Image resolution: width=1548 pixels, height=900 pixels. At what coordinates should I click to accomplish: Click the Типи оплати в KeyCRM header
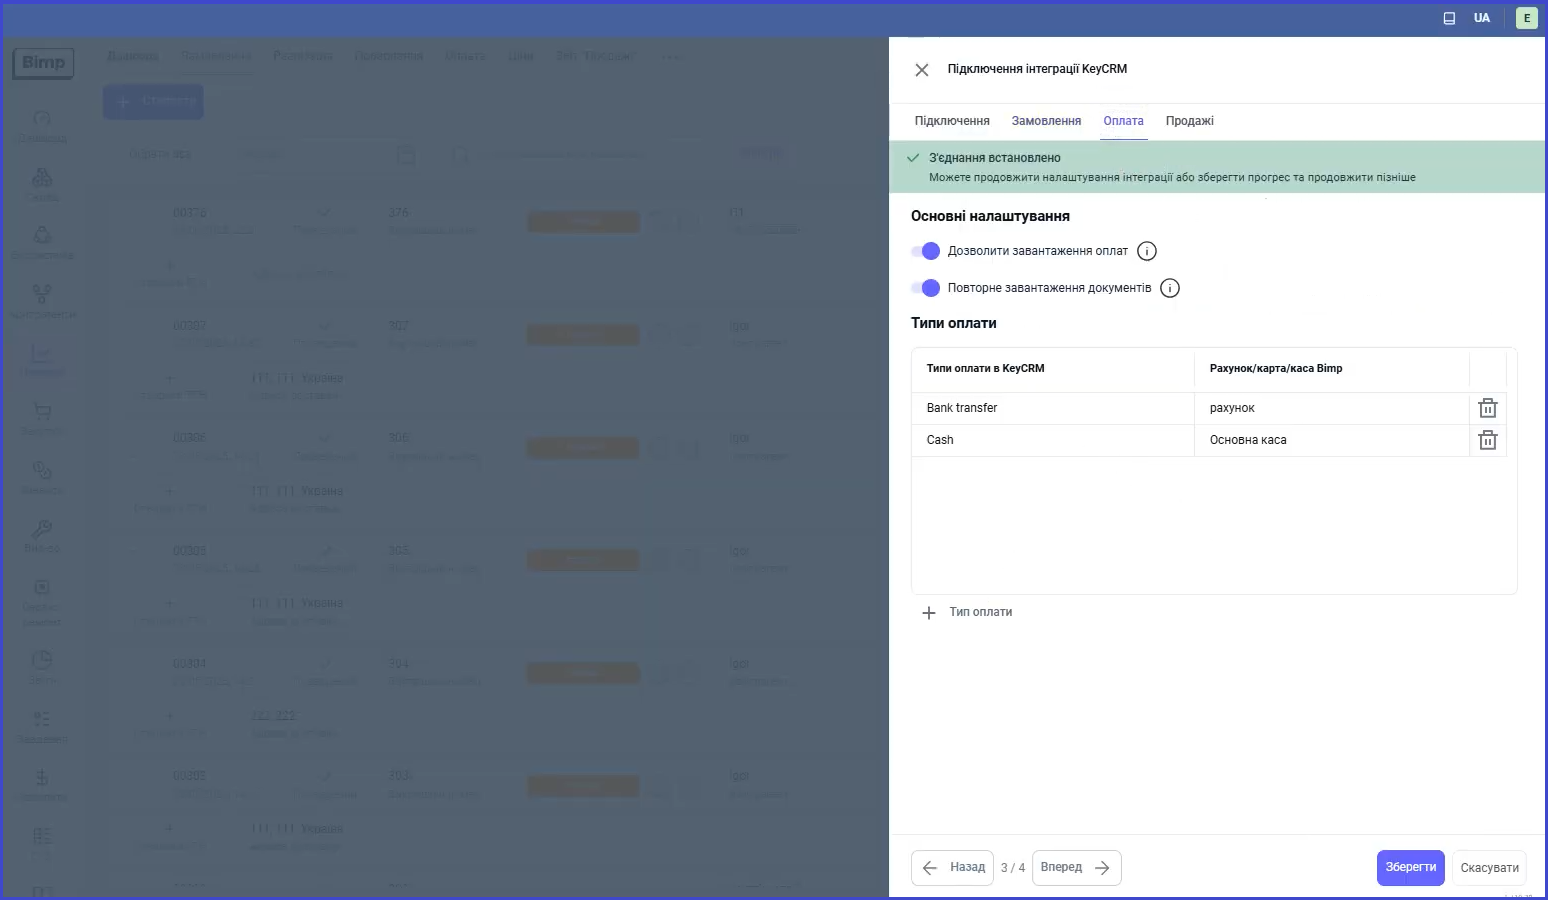pyautogui.click(x=985, y=369)
